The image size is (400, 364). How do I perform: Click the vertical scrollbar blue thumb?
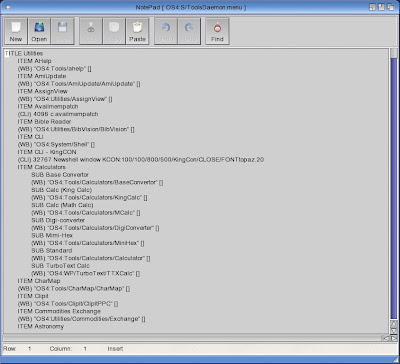[394, 188]
